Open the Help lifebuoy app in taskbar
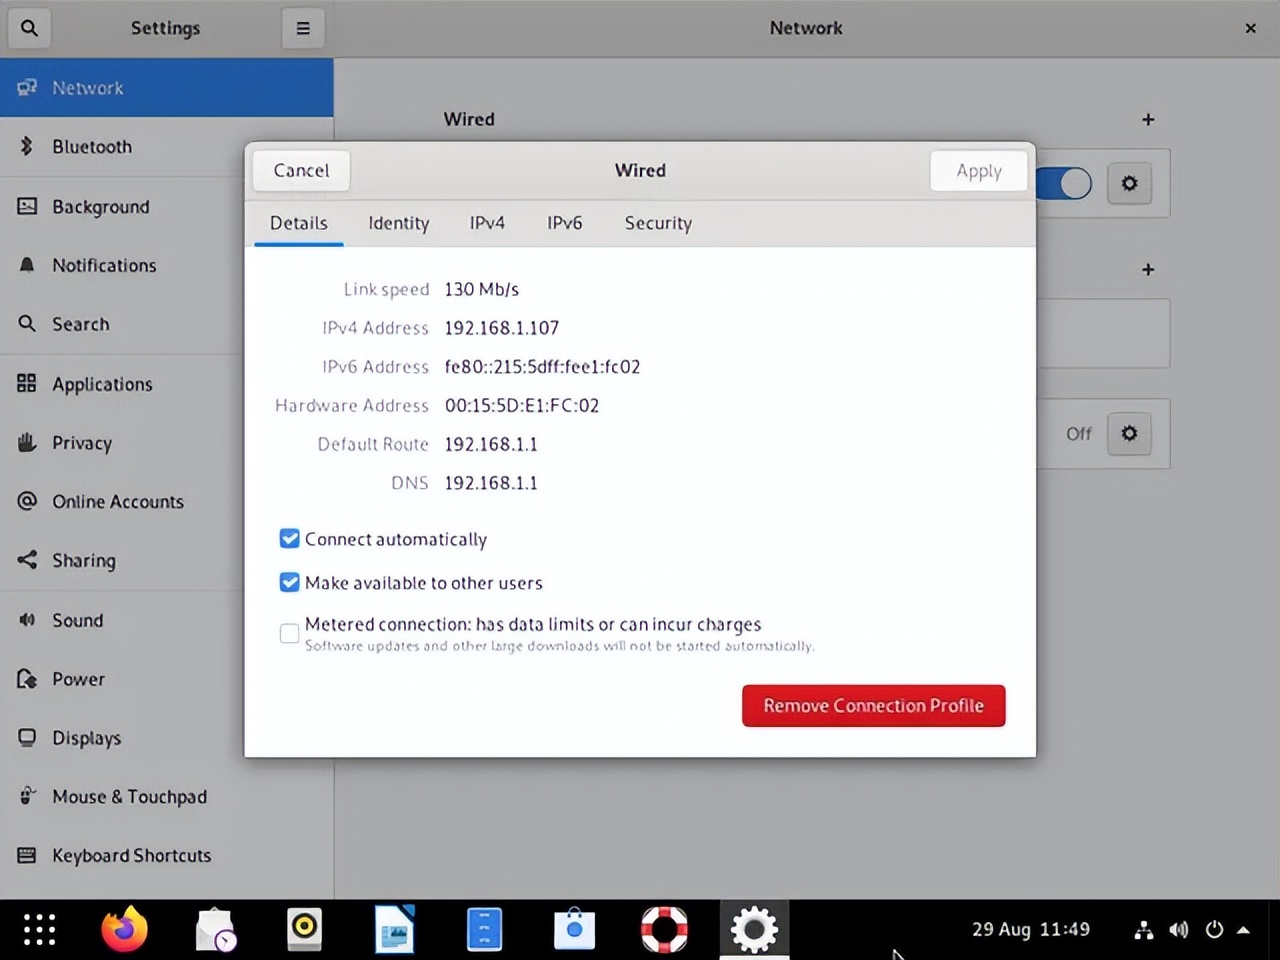The image size is (1280, 960). point(664,929)
